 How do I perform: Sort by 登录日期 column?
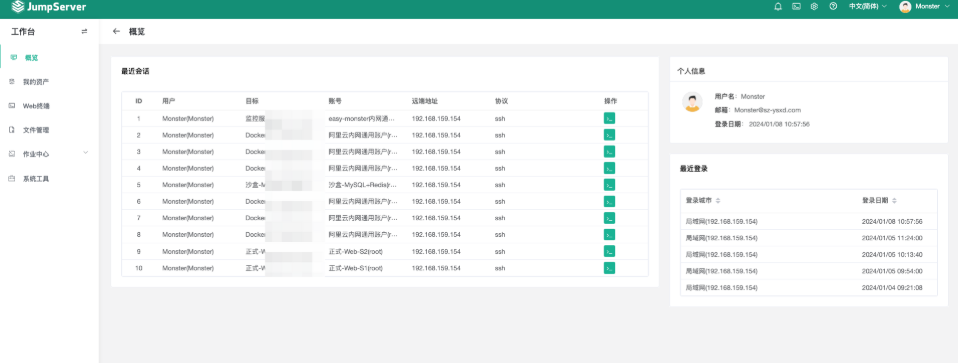coord(879,200)
